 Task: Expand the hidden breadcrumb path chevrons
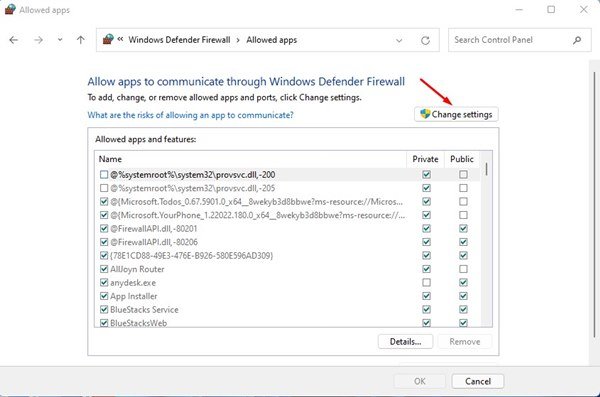[120, 39]
